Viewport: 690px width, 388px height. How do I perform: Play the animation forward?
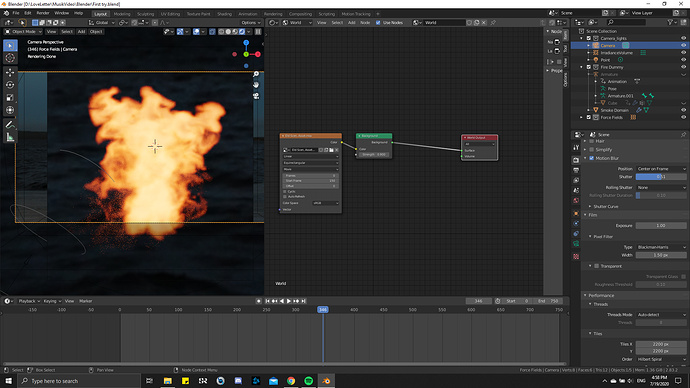tap(289, 301)
